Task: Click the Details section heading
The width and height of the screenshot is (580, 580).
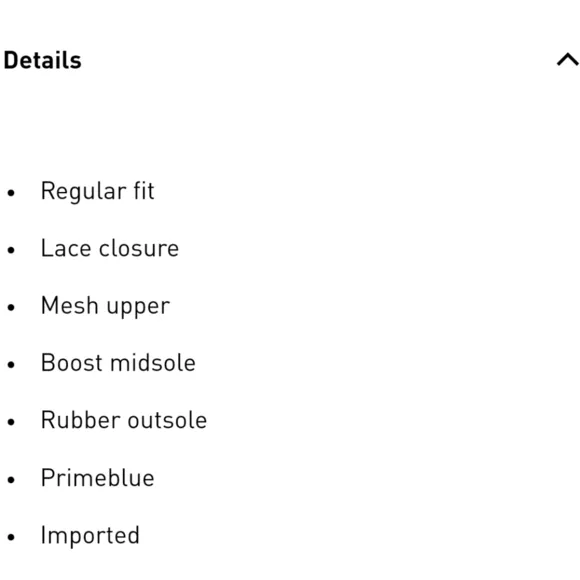Action: pyautogui.click(x=43, y=60)
